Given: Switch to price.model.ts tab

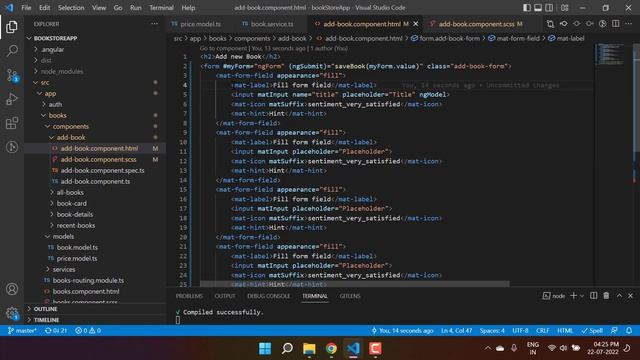Looking at the screenshot, I should (196, 24).
